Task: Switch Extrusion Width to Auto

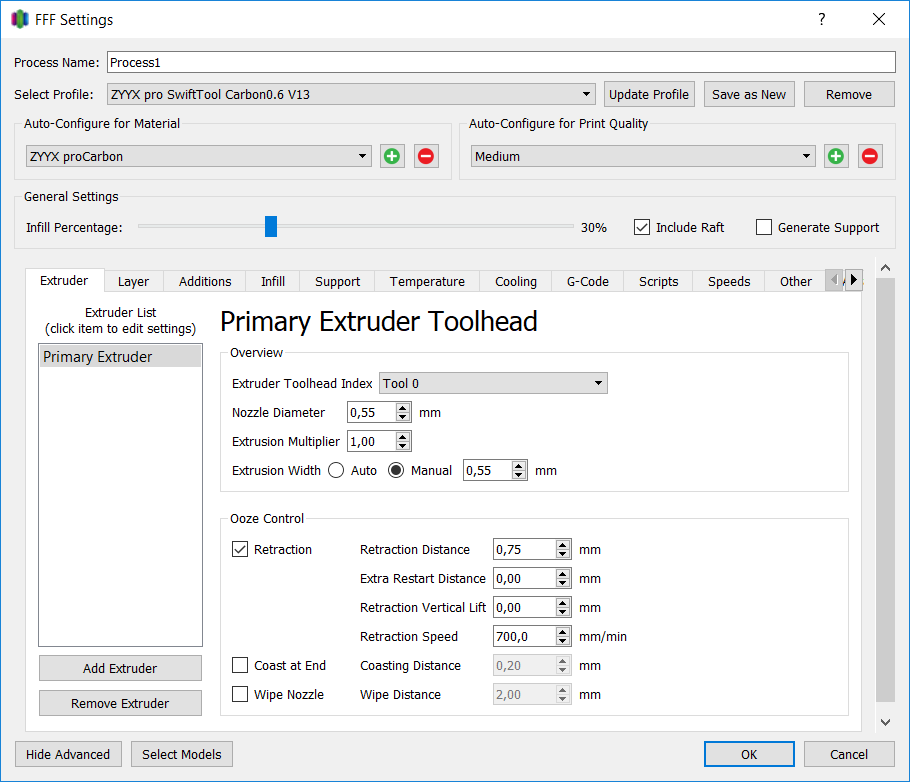Action: [x=335, y=470]
